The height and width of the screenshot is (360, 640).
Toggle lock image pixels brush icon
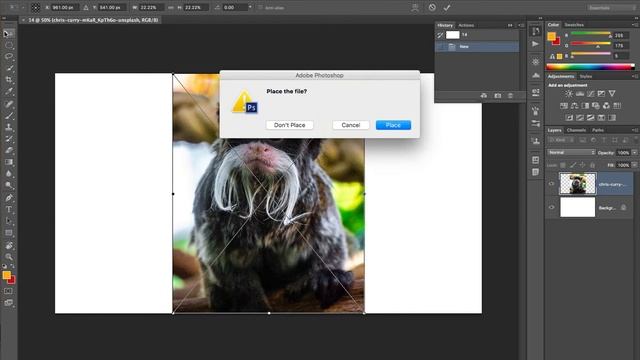[x=573, y=165]
